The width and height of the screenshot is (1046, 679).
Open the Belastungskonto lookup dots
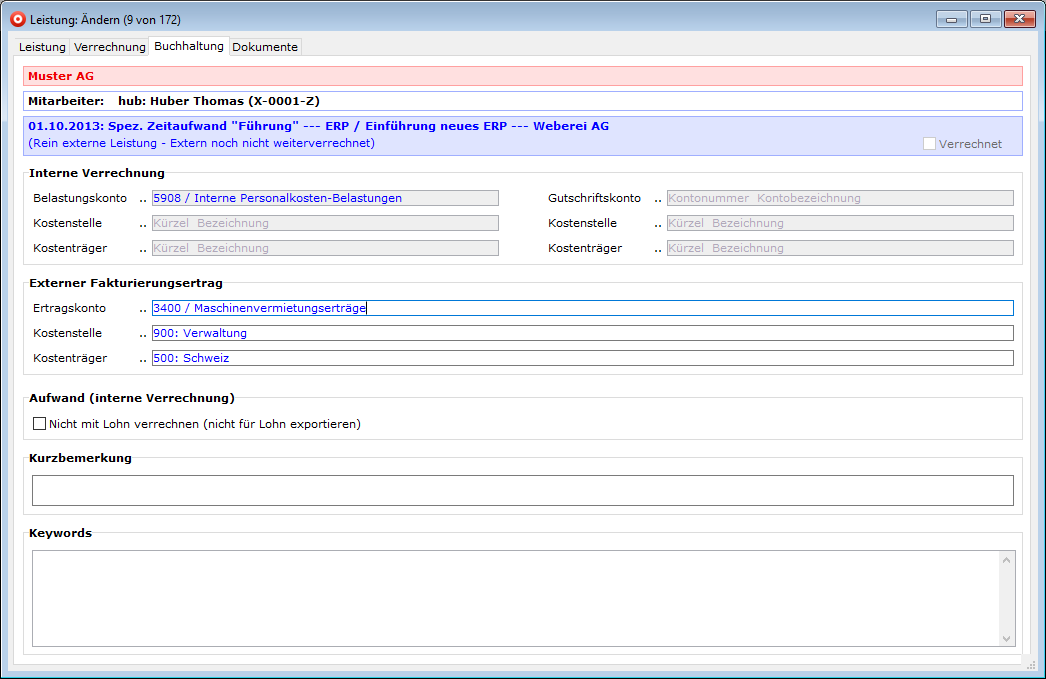pyautogui.click(x=143, y=199)
